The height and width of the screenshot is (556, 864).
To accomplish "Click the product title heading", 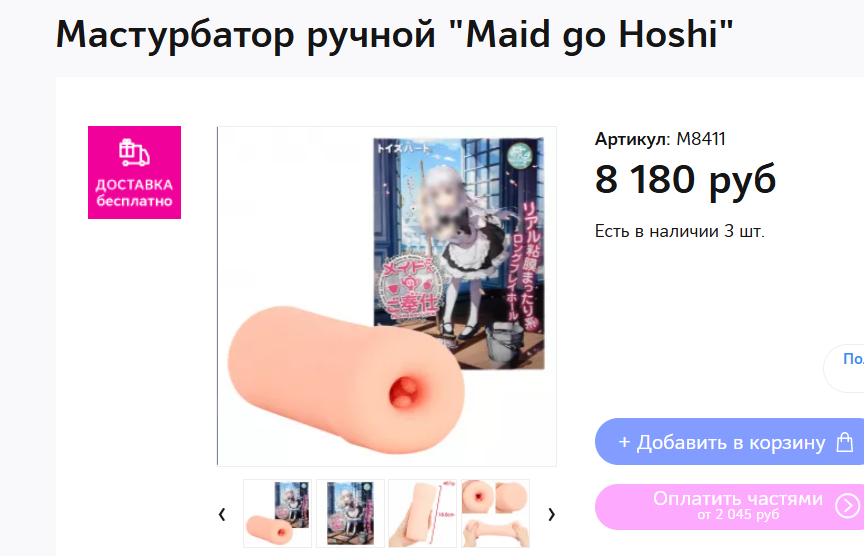I will click(x=395, y=35).
